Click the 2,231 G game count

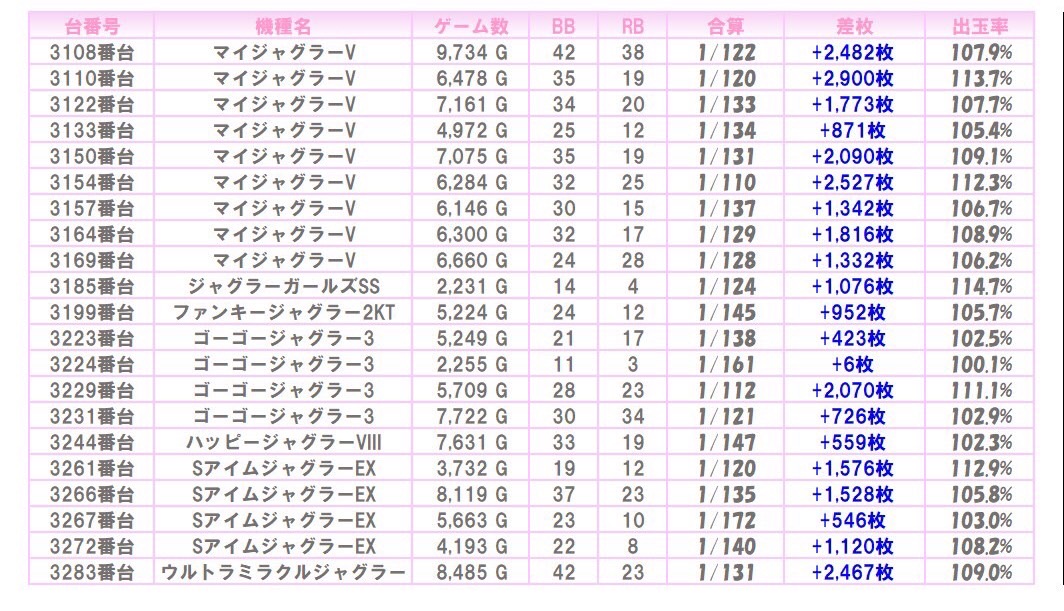tap(472, 286)
